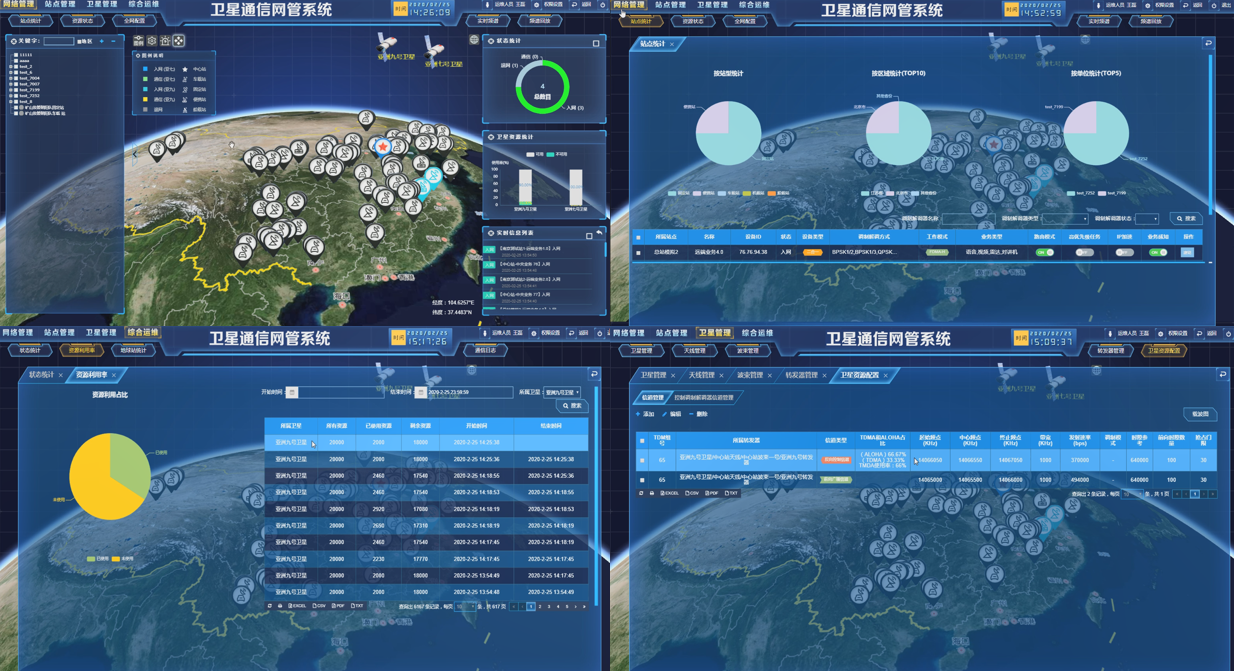Check the row checkbox for start frequency 14065000

click(642, 480)
